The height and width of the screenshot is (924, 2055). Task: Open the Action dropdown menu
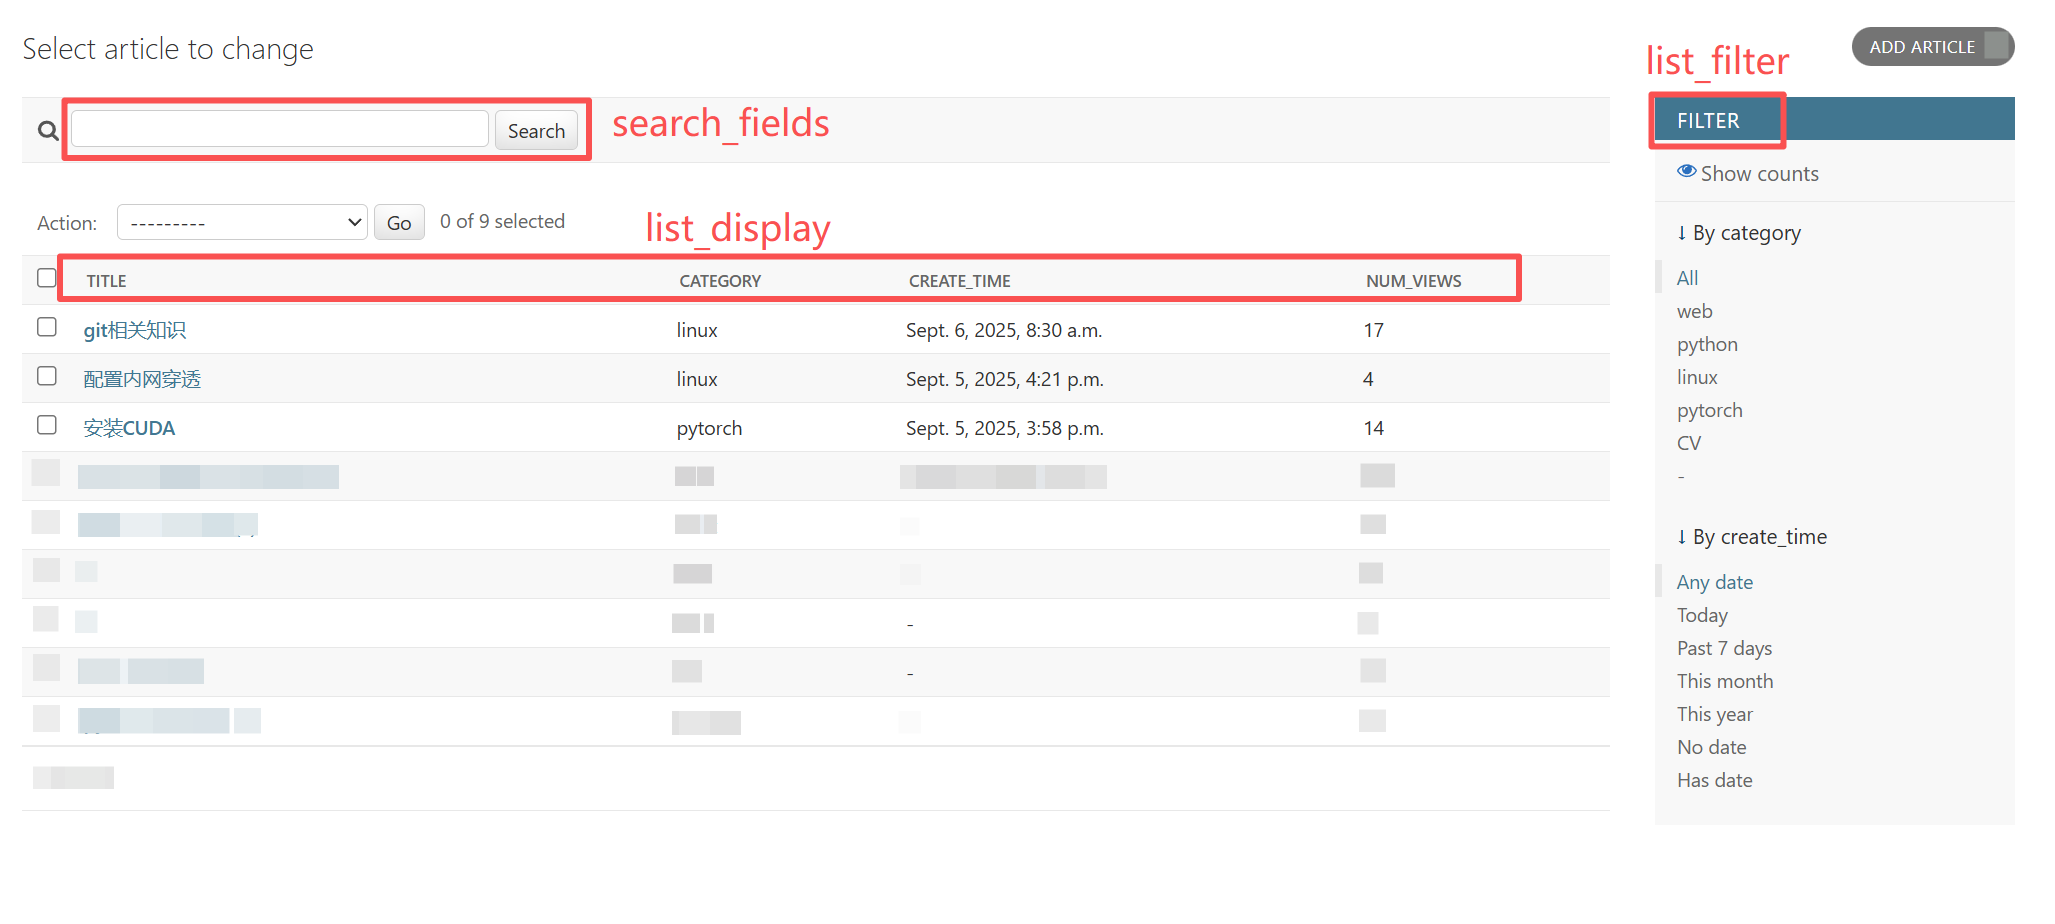(242, 222)
